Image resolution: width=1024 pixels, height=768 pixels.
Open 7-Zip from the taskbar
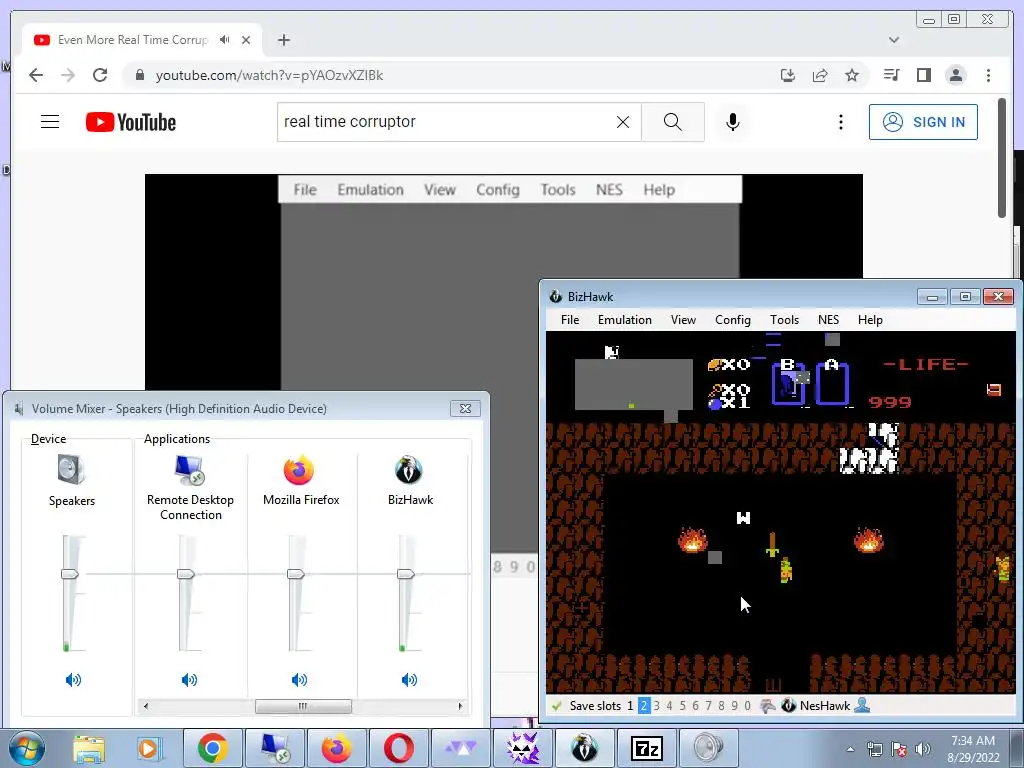(x=647, y=748)
